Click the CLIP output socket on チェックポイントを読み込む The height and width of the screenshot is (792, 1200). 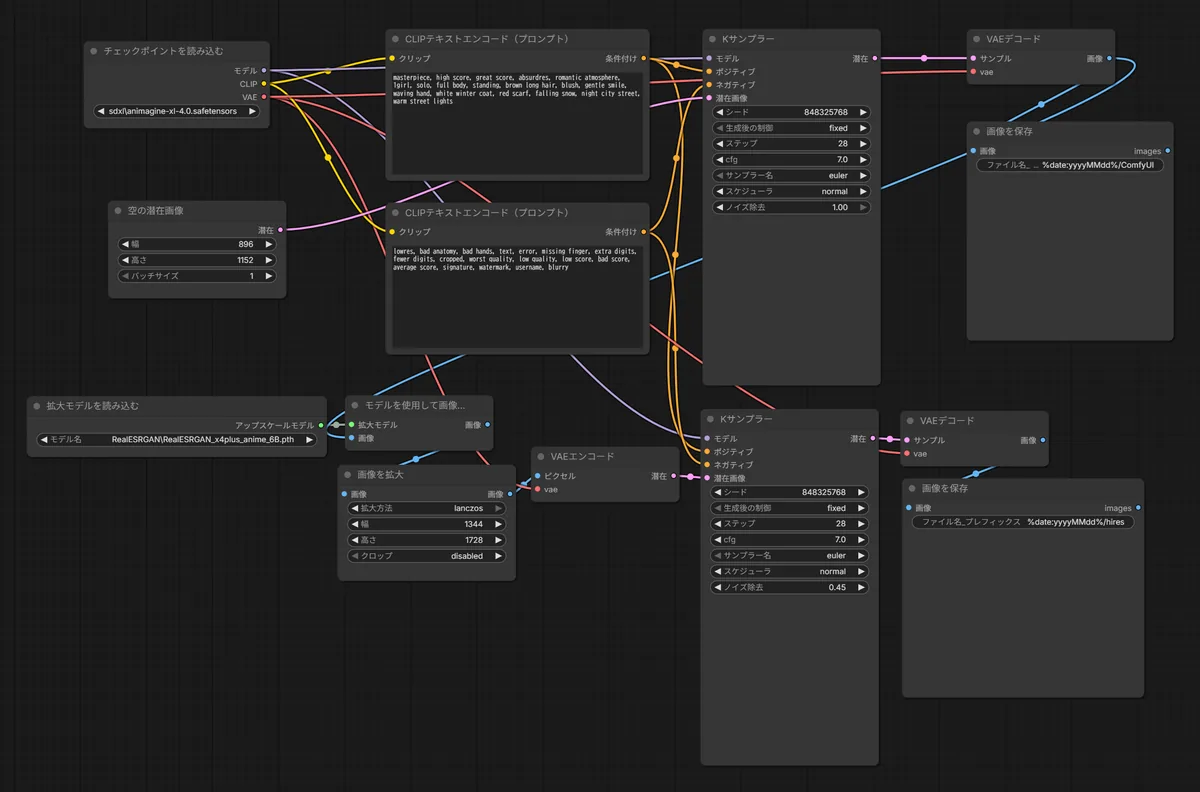tap(264, 84)
